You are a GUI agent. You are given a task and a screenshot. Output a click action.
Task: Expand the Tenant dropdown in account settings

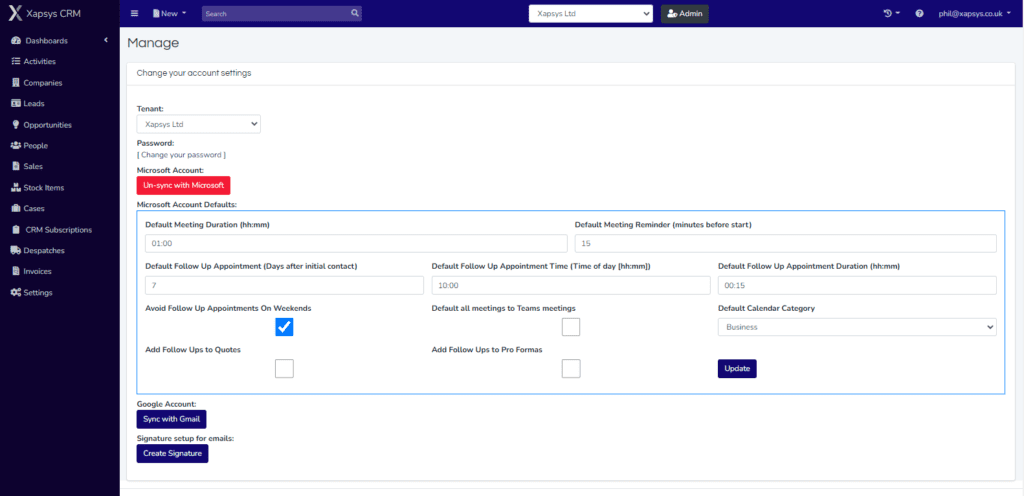click(198, 124)
